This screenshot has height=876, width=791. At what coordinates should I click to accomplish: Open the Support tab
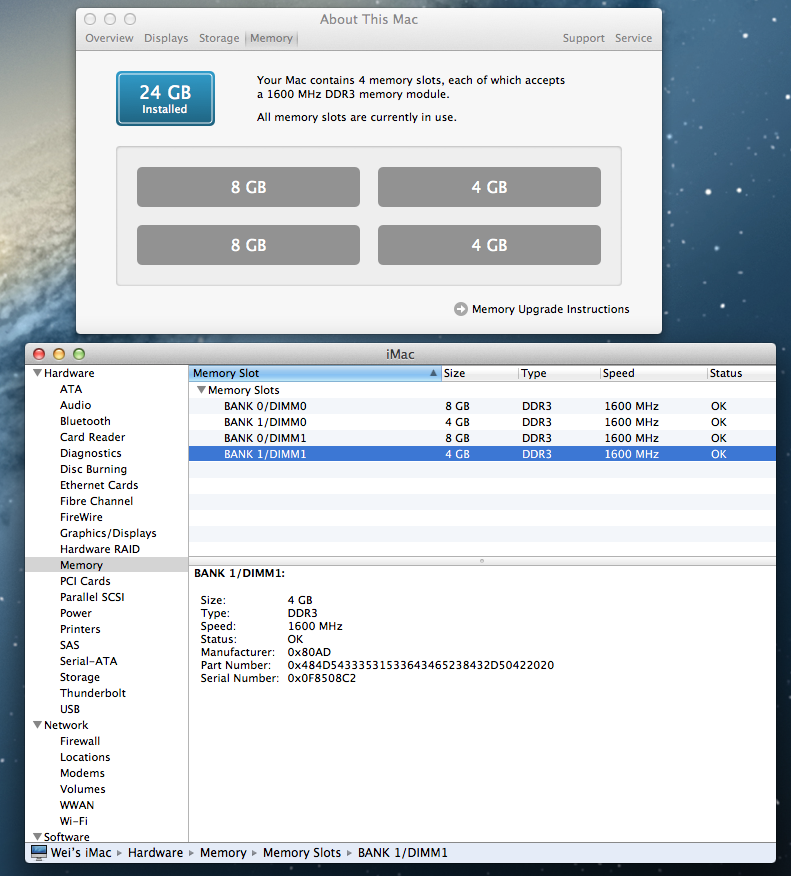[583, 38]
